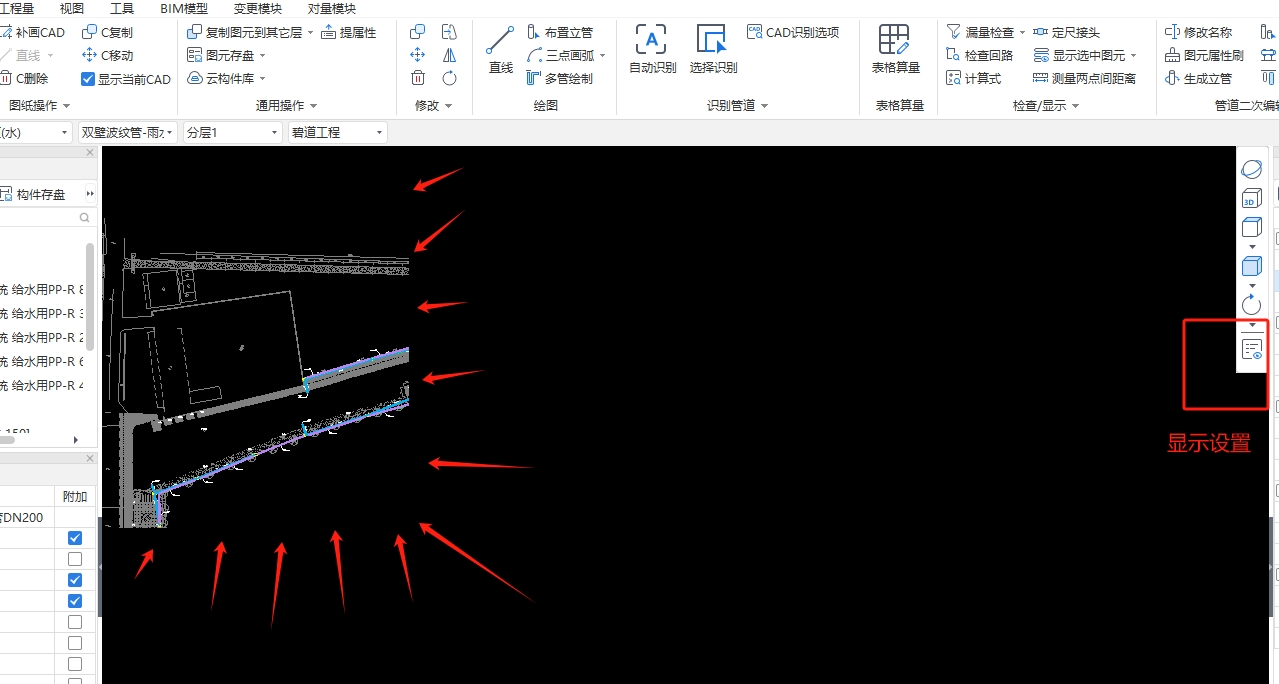
Task: Open the 分层1 layer dropdown
Action: 232,131
